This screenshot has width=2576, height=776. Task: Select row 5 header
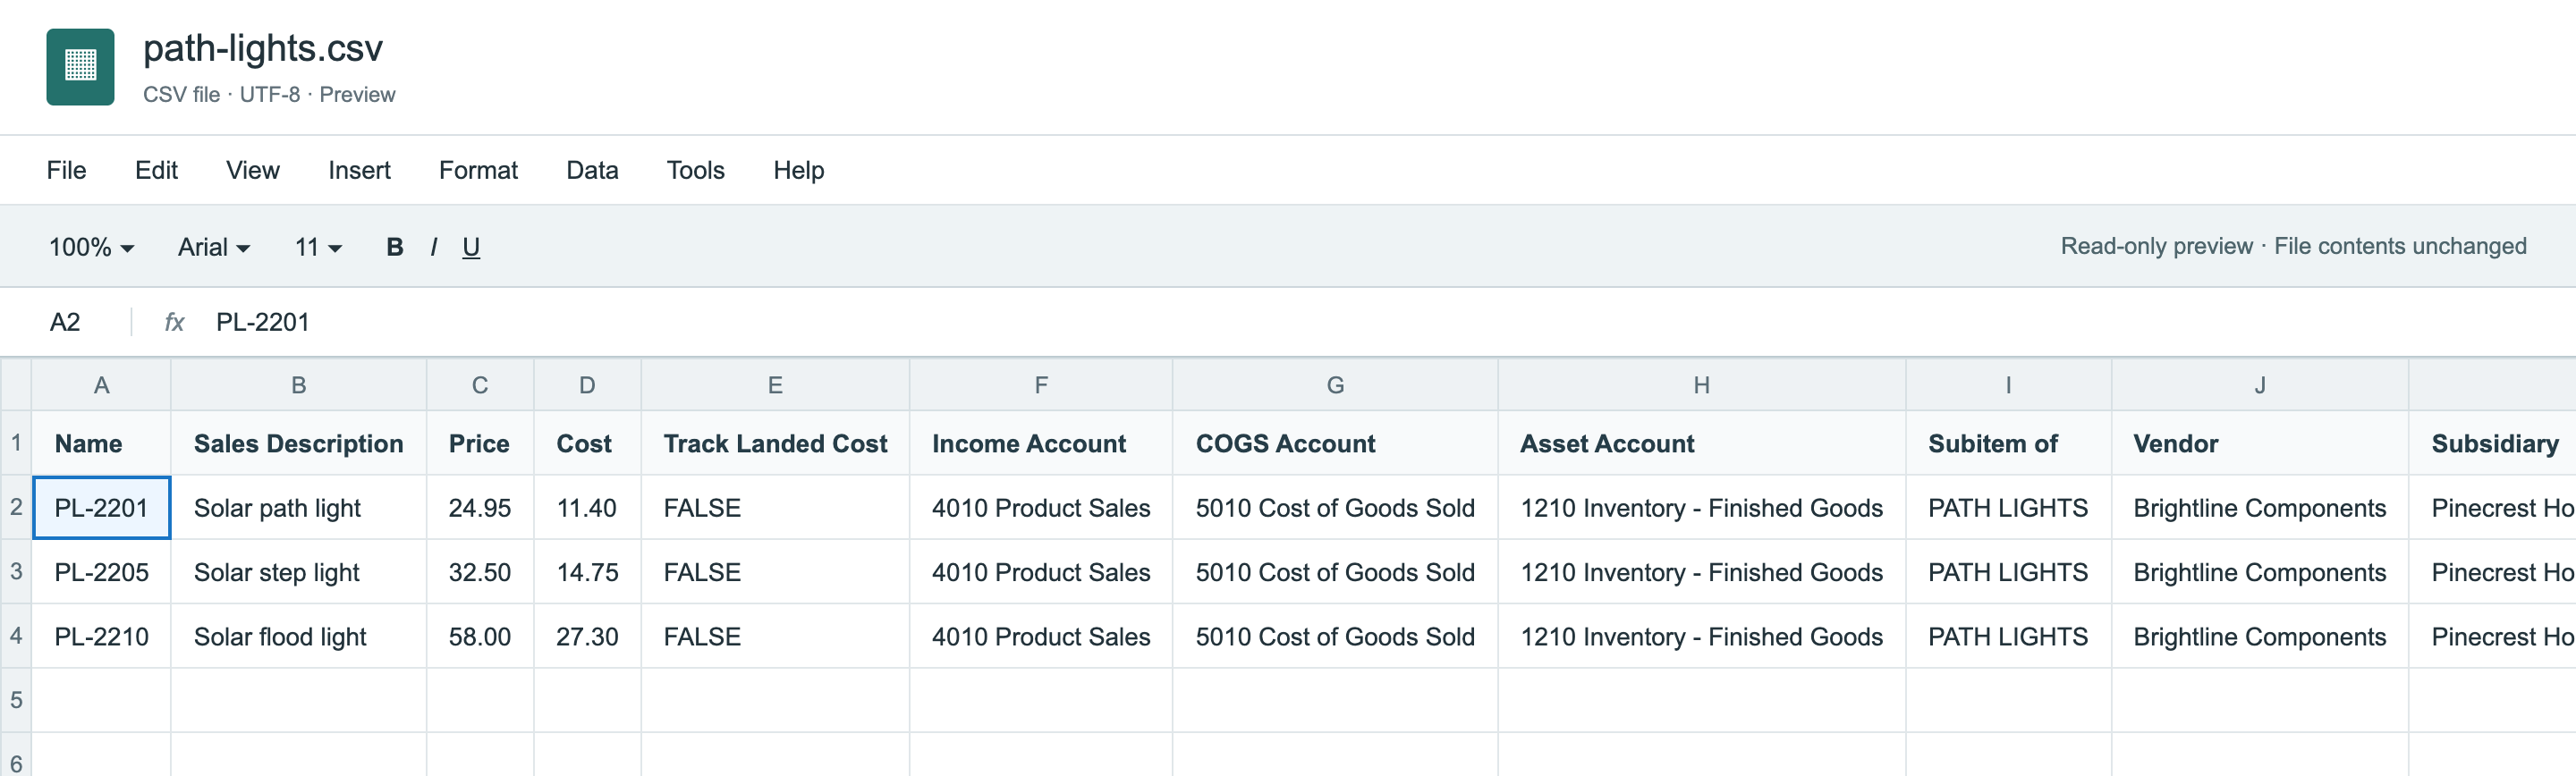tap(16, 700)
